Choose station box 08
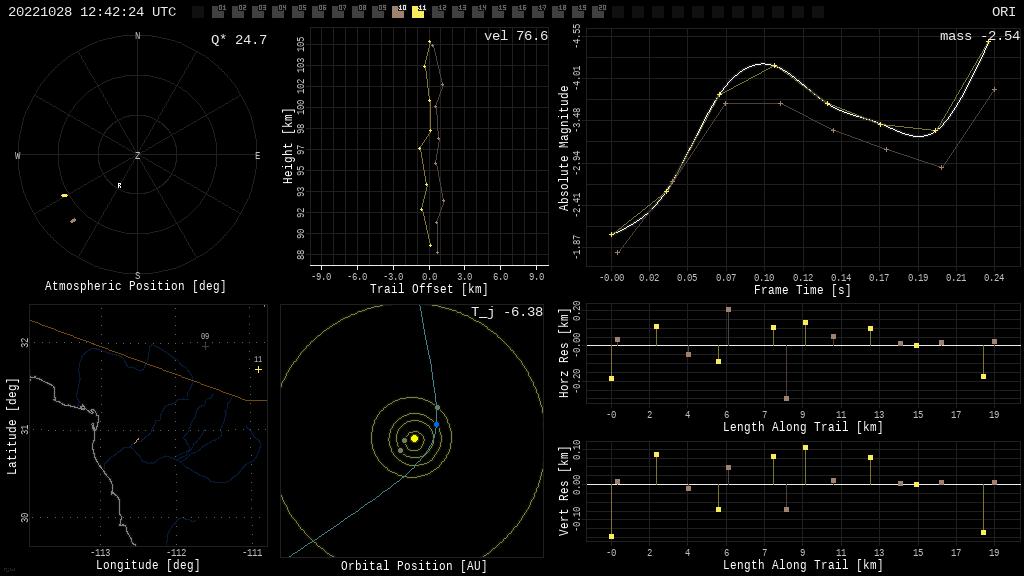 tap(358, 12)
